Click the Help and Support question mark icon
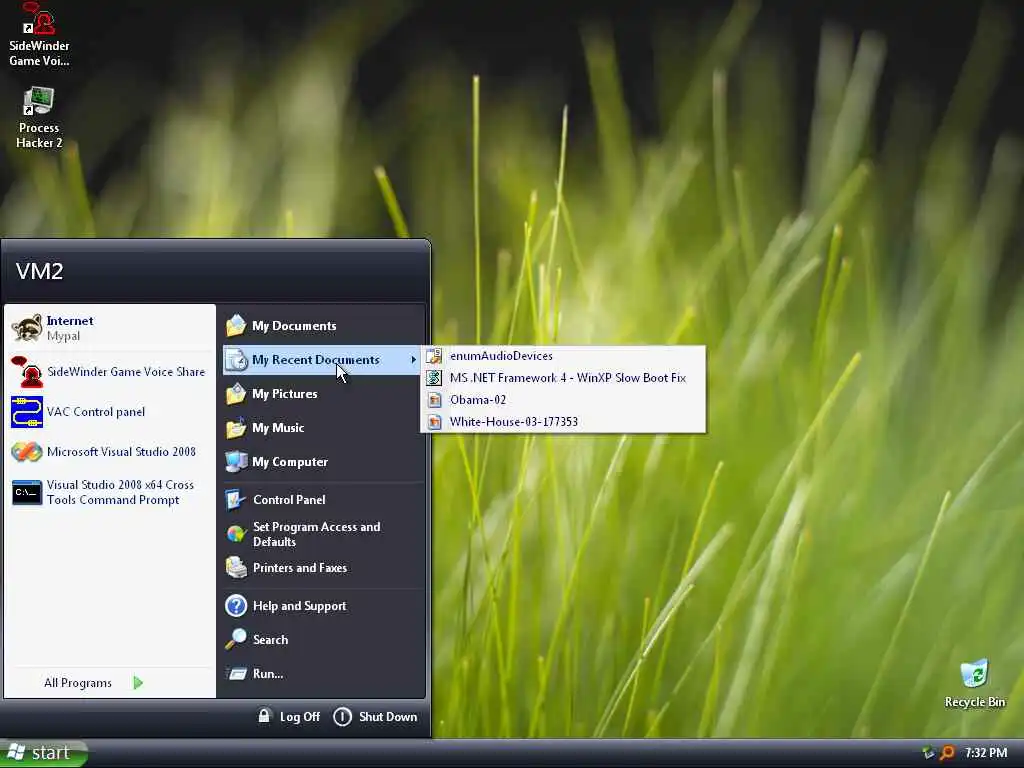Image resolution: width=1024 pixels, height=768 pixels. point(236,606)
